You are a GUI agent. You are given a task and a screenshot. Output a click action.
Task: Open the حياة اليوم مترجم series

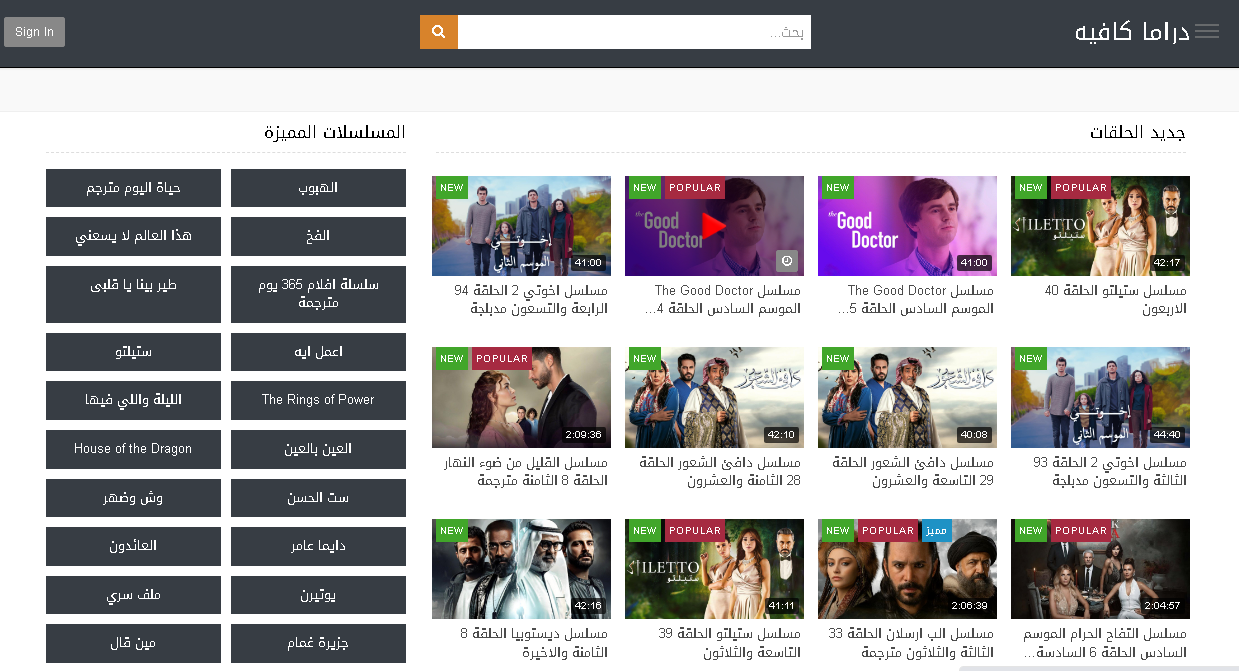pos(133,188)
